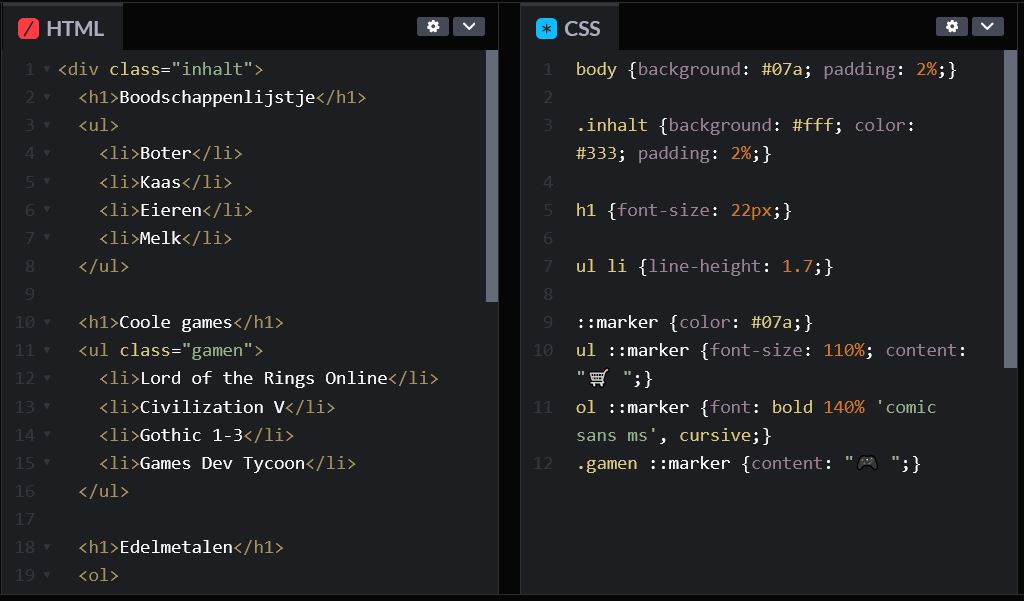Click Lord of the Rings Online text
The height and width of the screenshot is (601, 1024).
264,378
